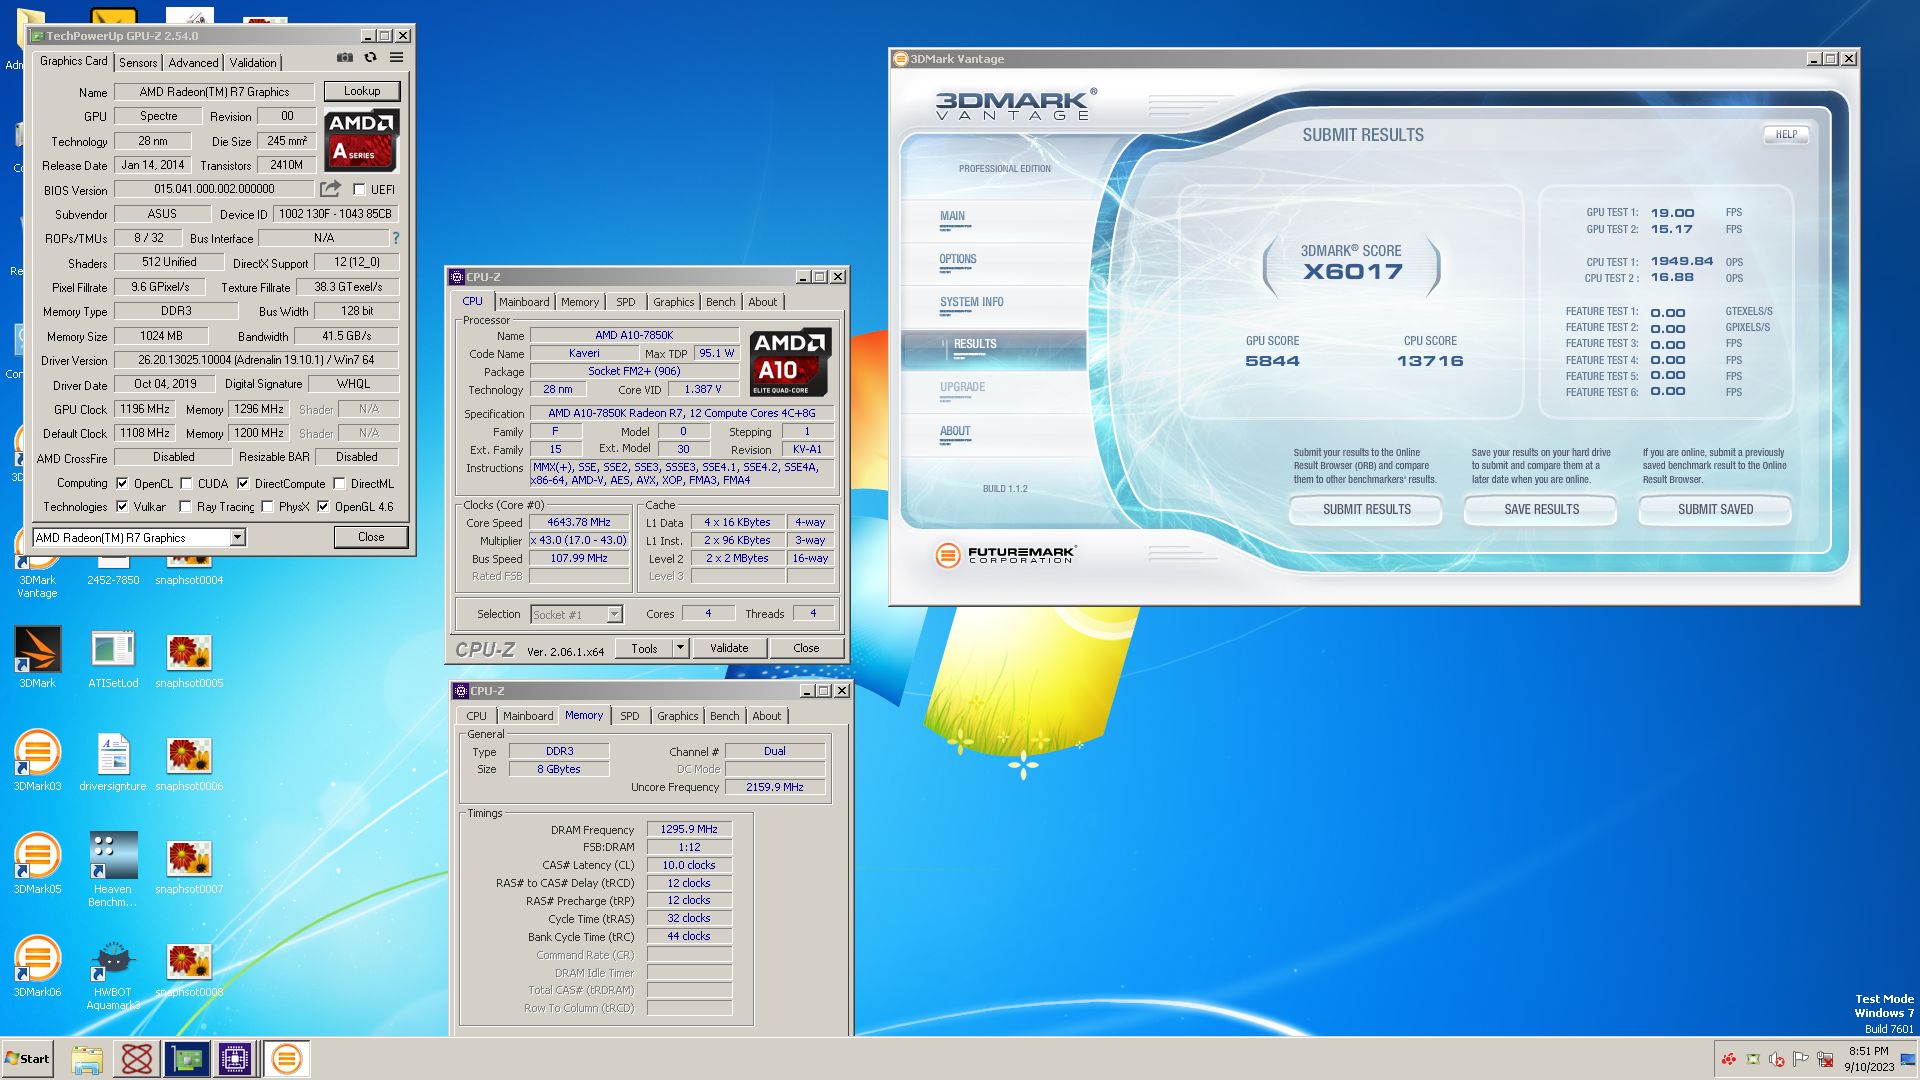
Task: Open Graphics tab in bottom CPU-Z window
Action: point(677,716)
